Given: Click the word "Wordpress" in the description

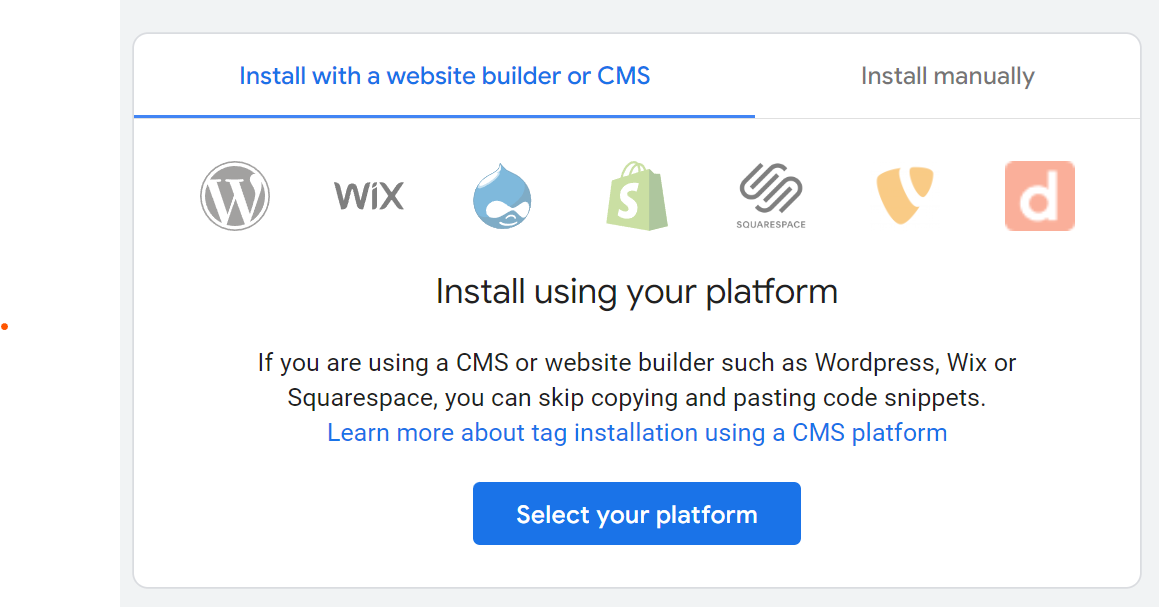Looking at the screenshot, I should (876, 362).
